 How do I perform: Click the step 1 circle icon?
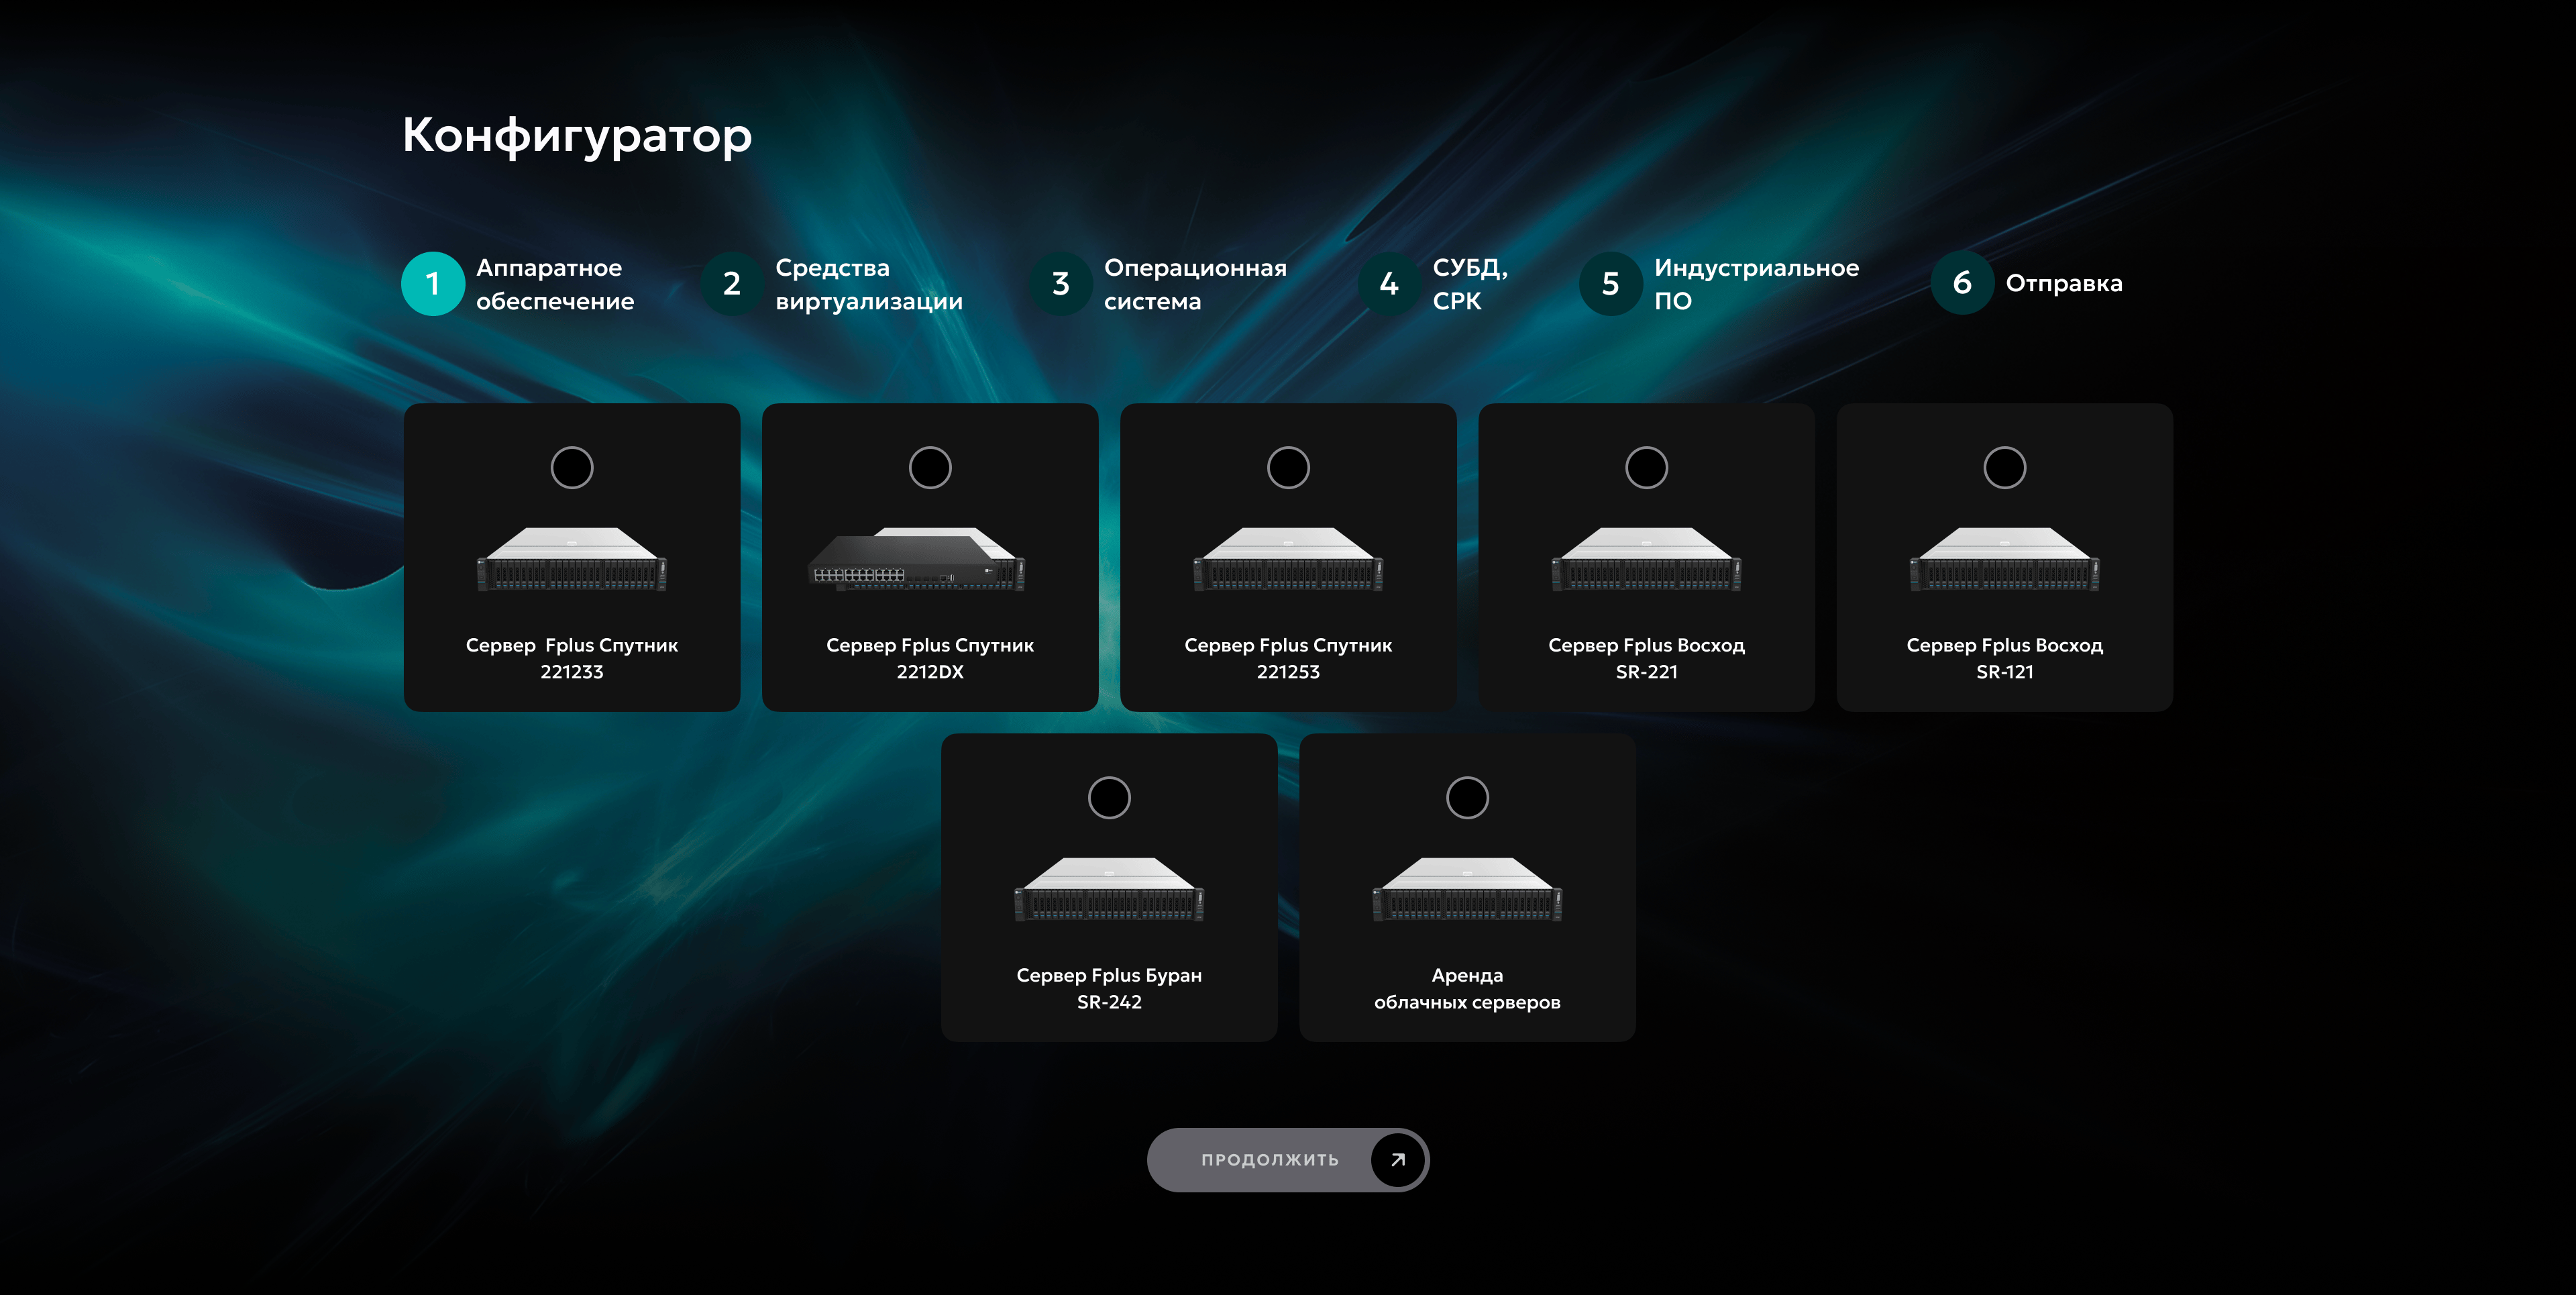point(432,284)
